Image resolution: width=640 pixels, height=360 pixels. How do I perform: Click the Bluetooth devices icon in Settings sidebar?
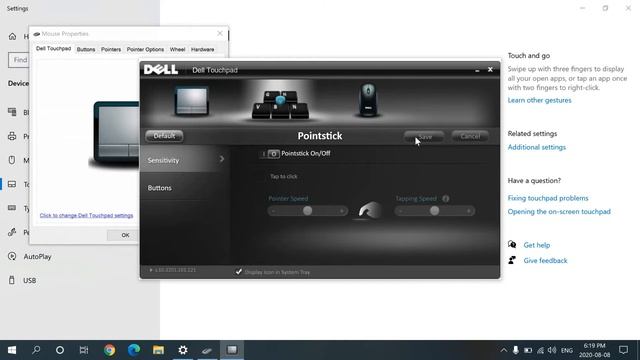12,112
